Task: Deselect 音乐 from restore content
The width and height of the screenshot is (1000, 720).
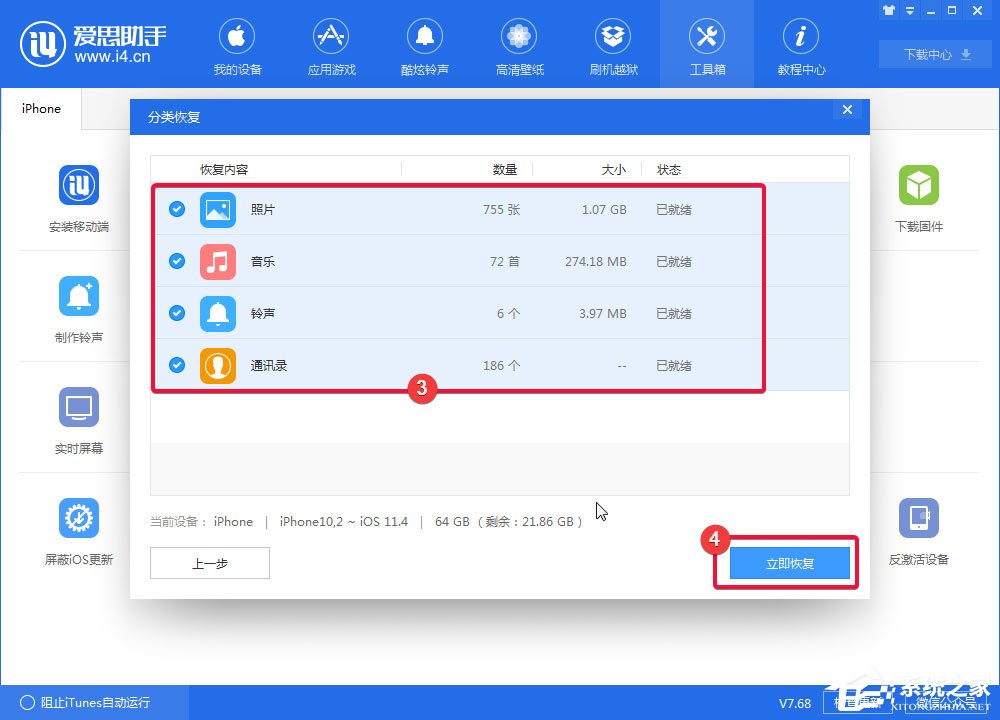Action: coord(176,262)
